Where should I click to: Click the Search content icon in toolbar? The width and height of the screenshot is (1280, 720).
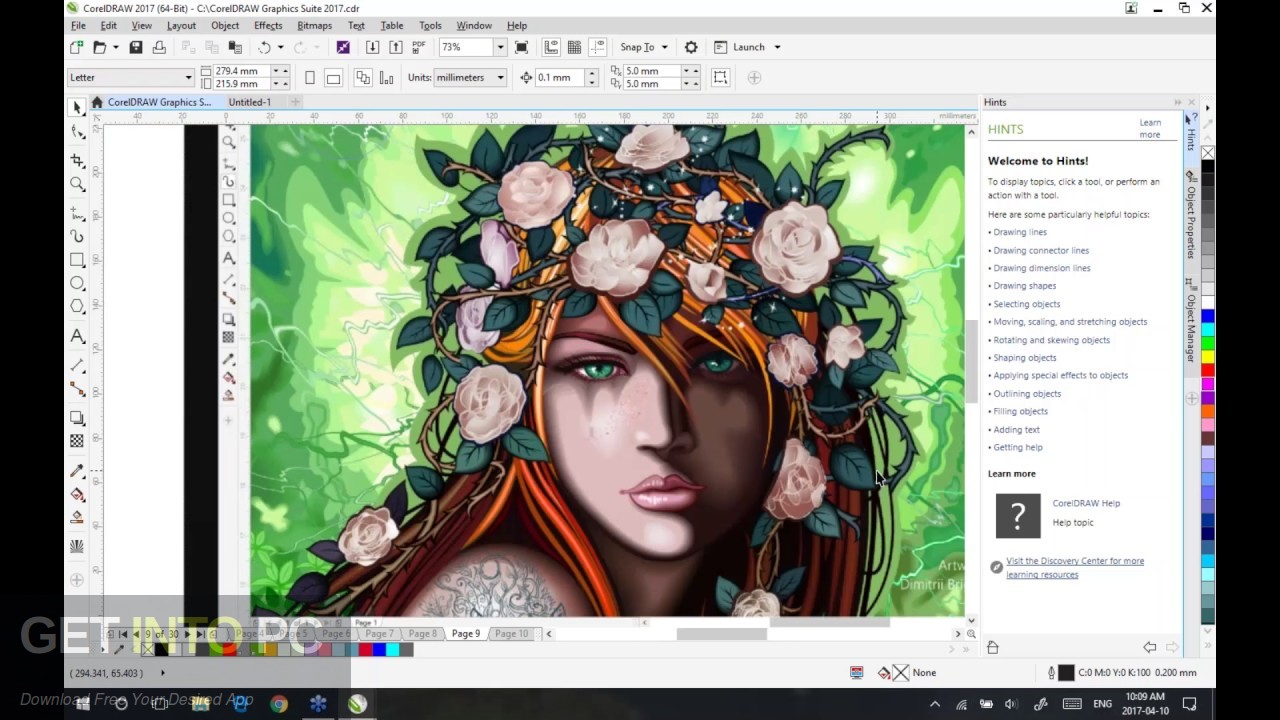coord(343,47)
